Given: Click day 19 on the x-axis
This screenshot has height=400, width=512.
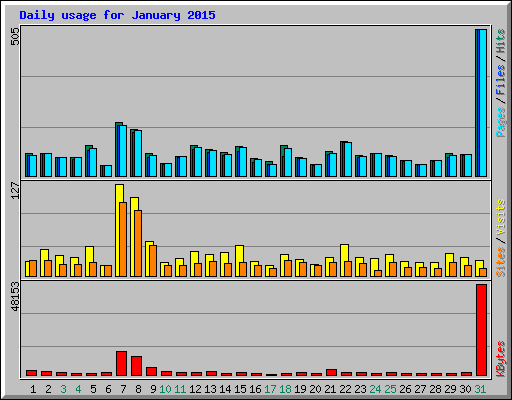Looking at the screenshot, I should click(x=300, y=389).
